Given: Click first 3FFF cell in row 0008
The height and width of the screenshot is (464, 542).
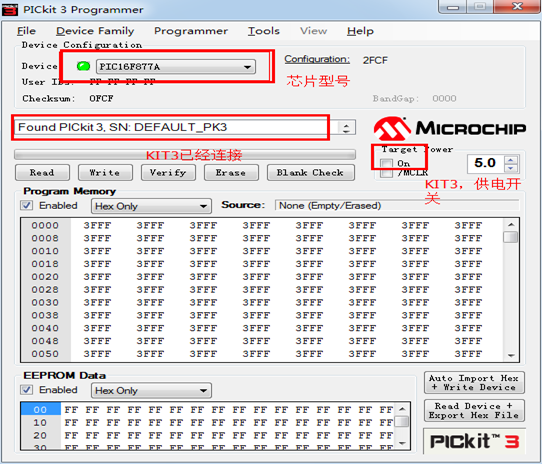Looking at the screenshot, I should tap(97, 239).
